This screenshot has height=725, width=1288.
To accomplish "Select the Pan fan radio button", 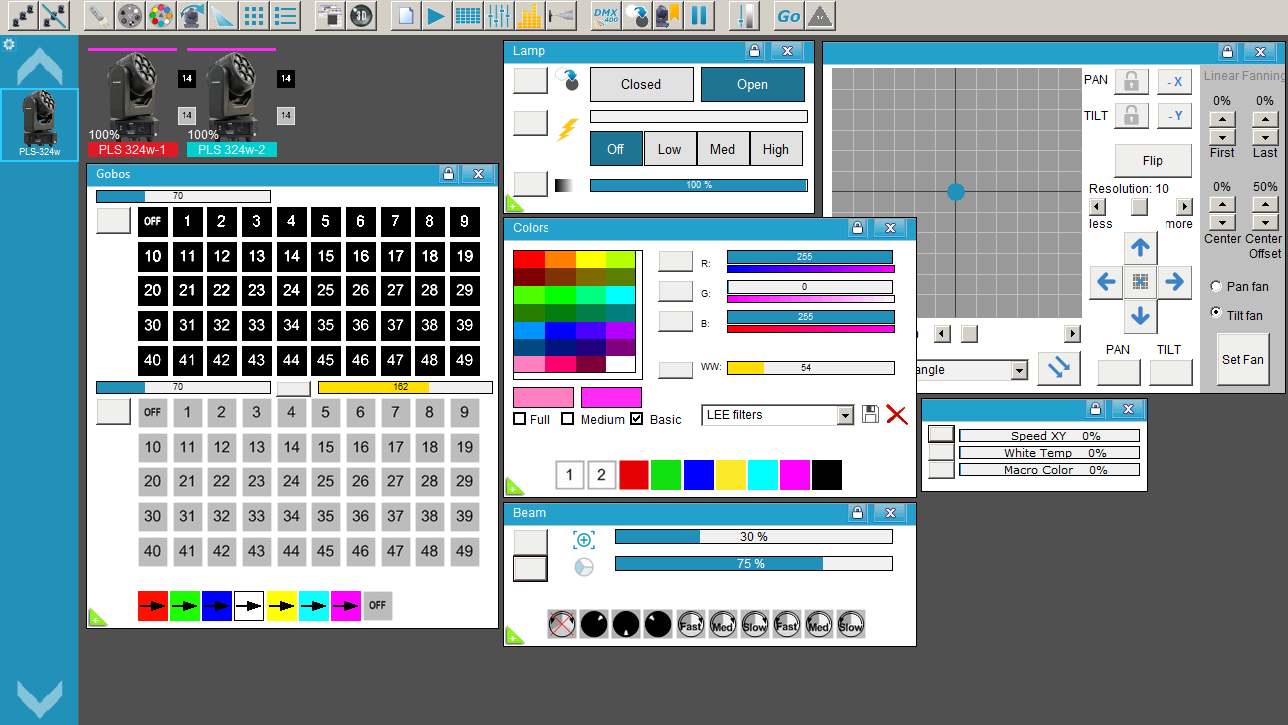I will click(x=1216, y=286).
